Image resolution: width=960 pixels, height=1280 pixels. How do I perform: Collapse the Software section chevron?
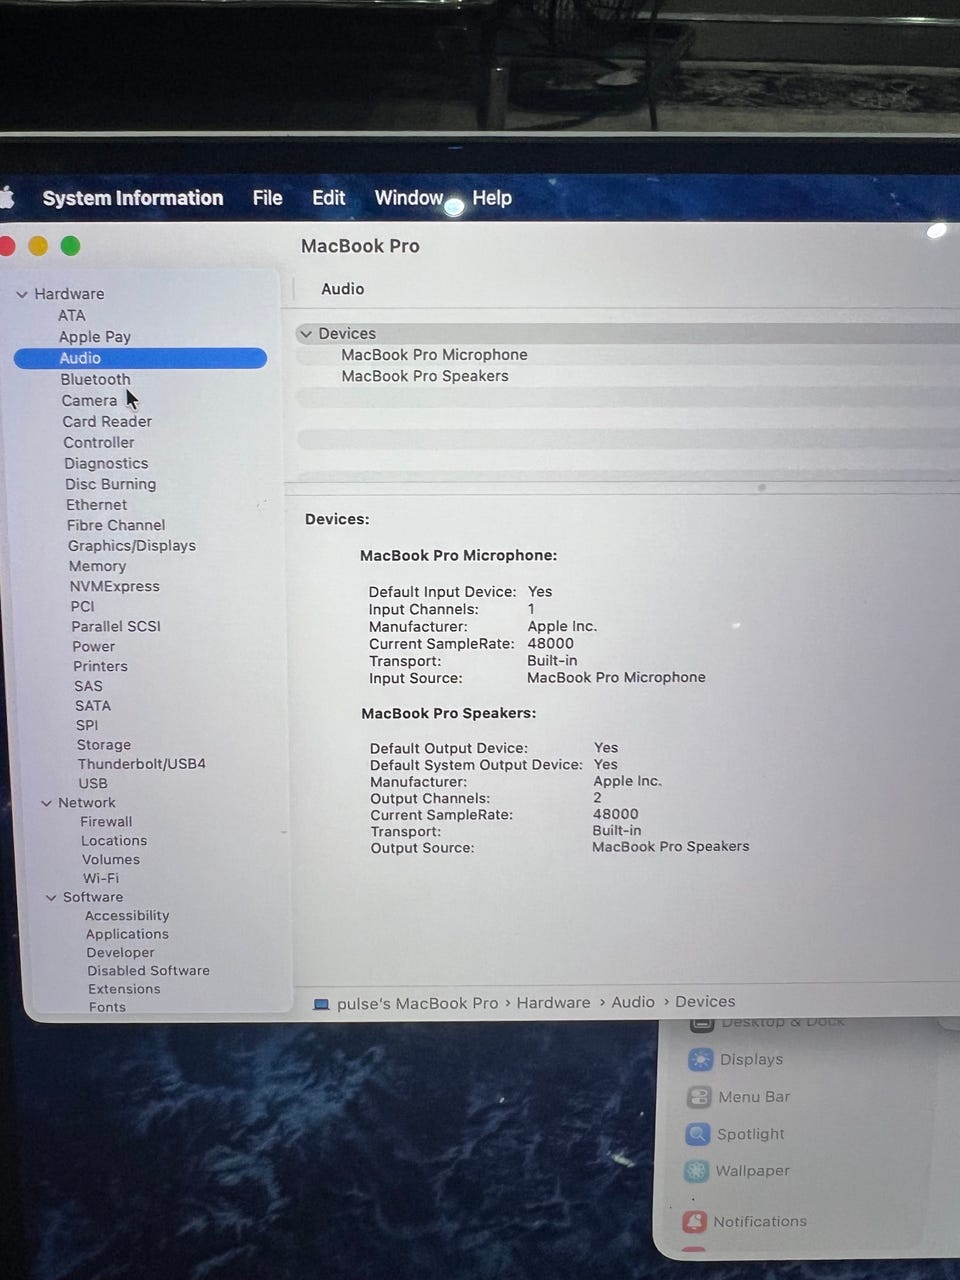coord(51,897)
